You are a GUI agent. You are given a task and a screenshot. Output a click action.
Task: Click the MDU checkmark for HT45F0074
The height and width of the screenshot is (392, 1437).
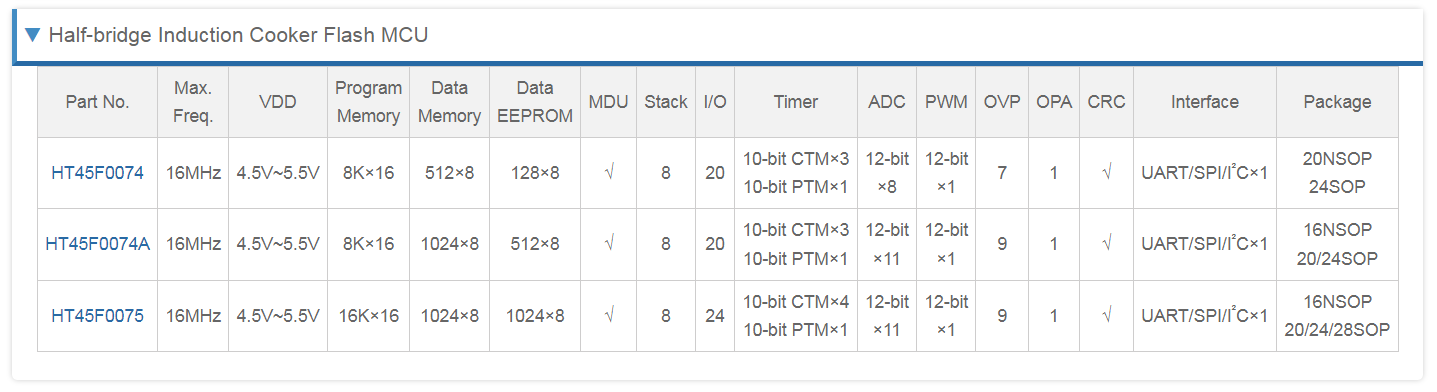click(x=609, y=173)
